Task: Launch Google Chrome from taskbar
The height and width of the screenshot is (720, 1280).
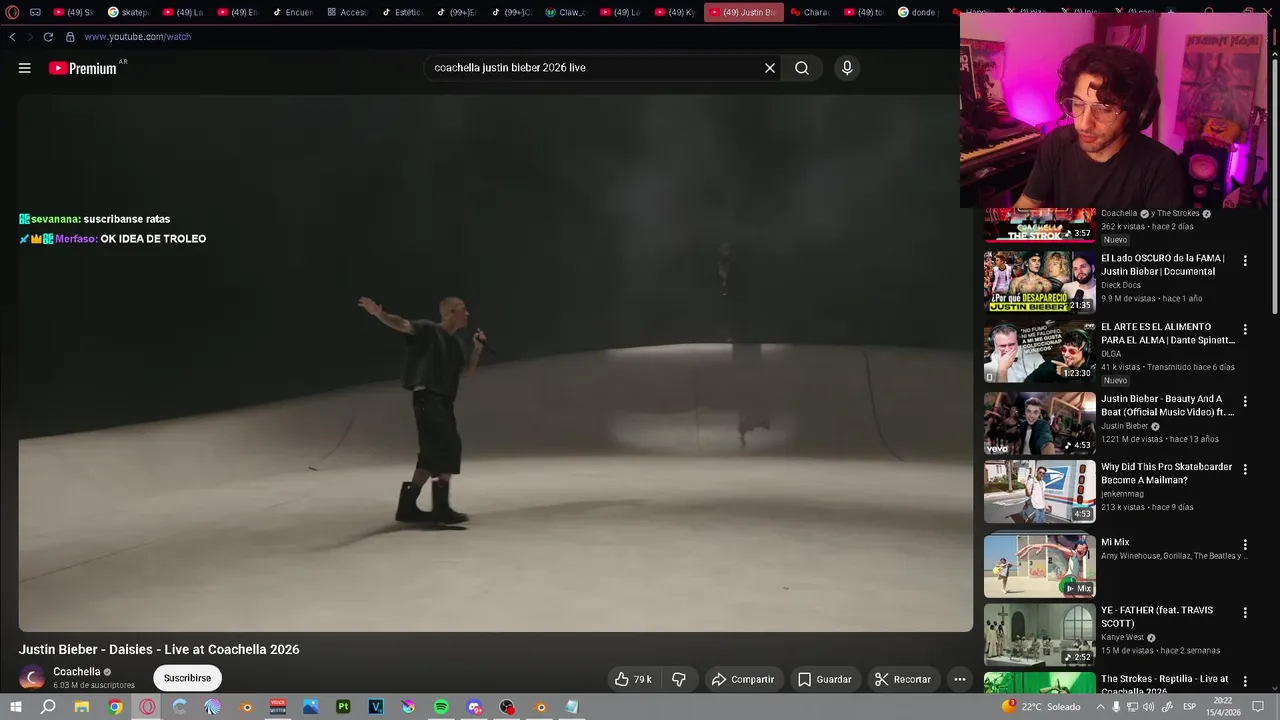Action: click(115, 707)
